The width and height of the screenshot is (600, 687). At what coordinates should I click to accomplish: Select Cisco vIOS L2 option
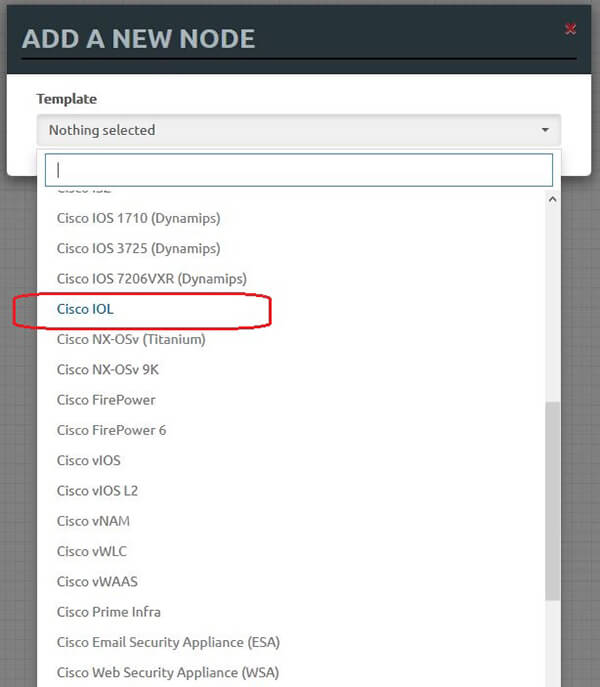pyautogui.click(x=98, y=490)
